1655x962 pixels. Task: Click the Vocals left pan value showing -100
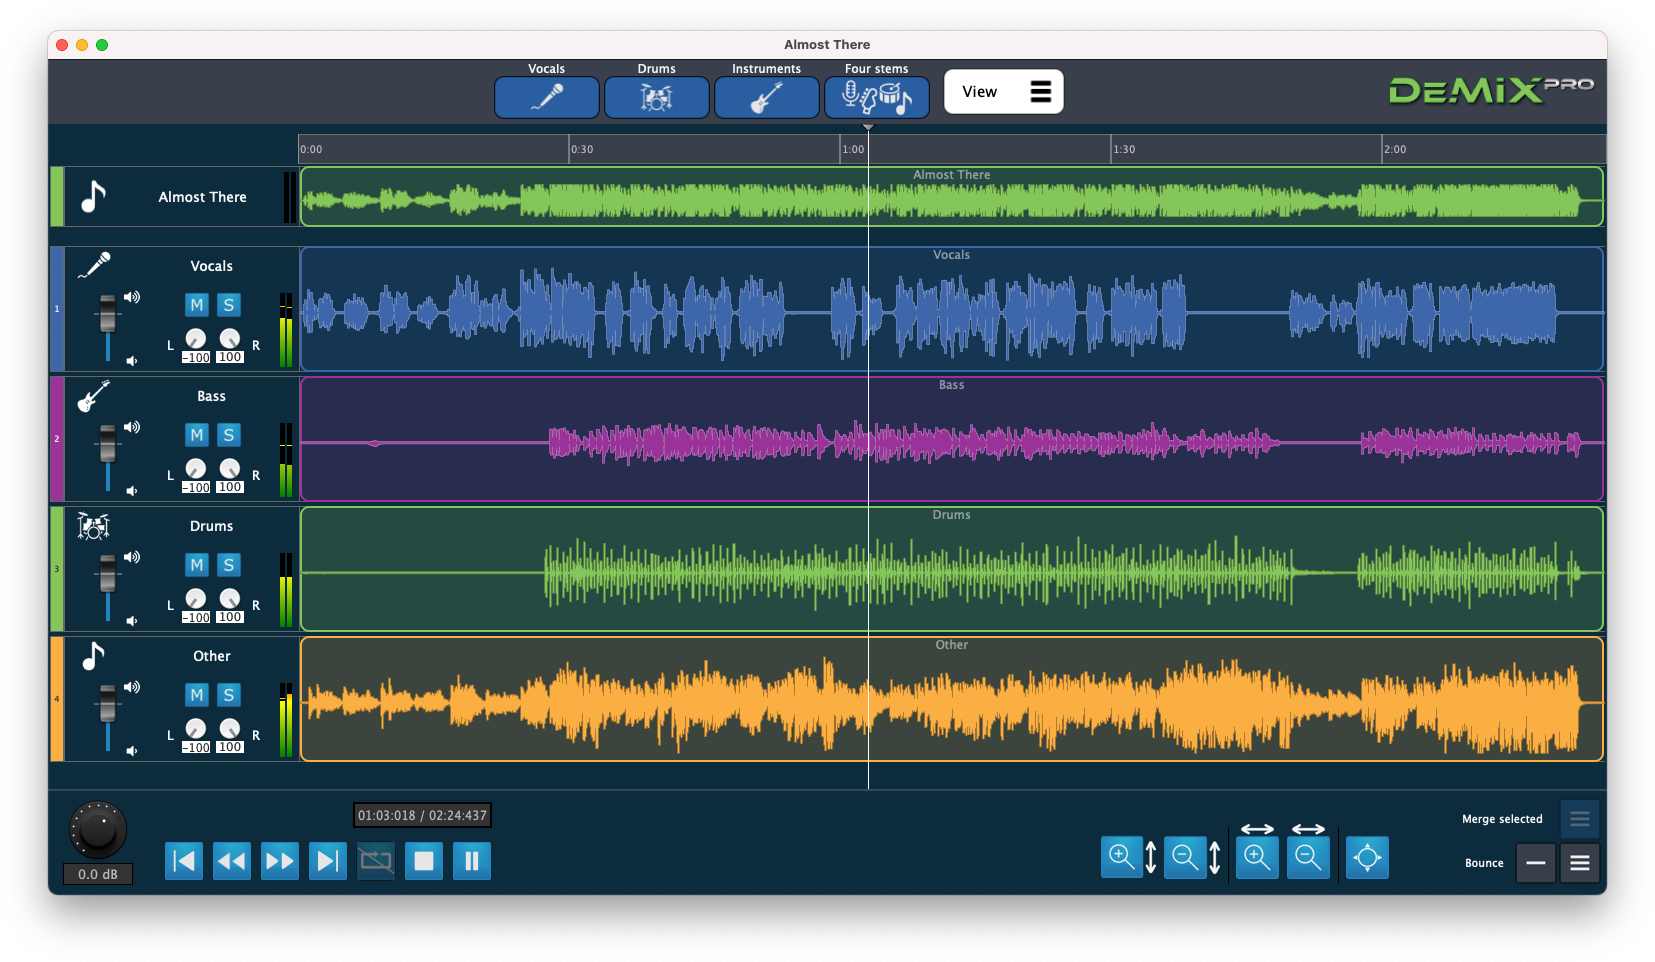coord(196,357)
